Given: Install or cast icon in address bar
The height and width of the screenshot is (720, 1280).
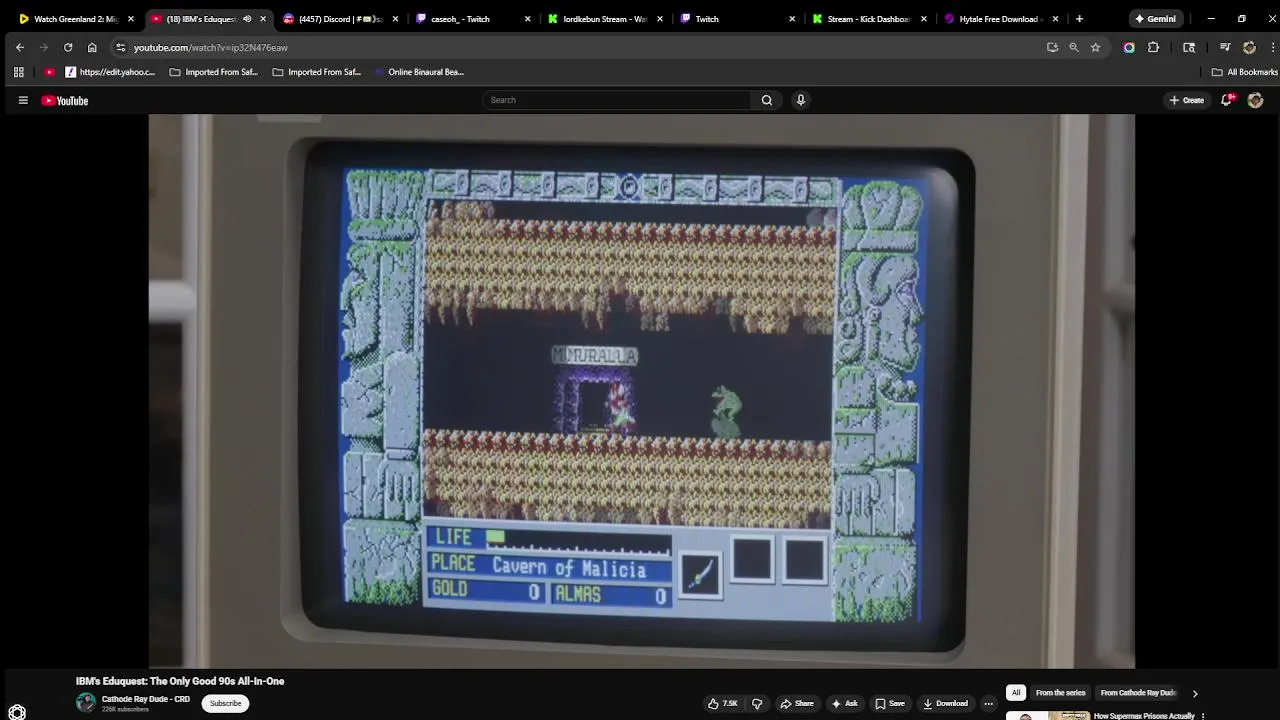Looking at the screenshot, I should 1052,47.
